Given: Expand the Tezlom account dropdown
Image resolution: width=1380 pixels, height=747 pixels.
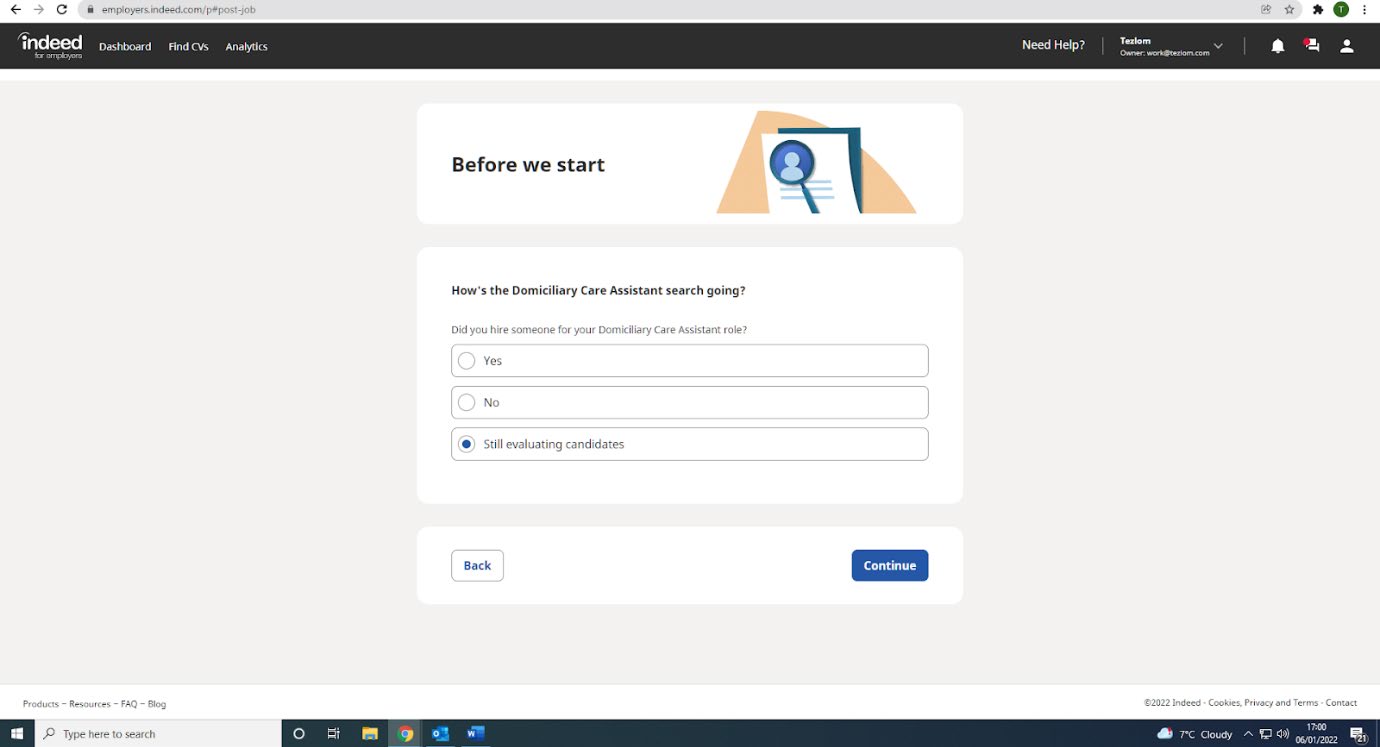Looking at the screenshot, I should pyautogui.click(x=1218, y=46).
